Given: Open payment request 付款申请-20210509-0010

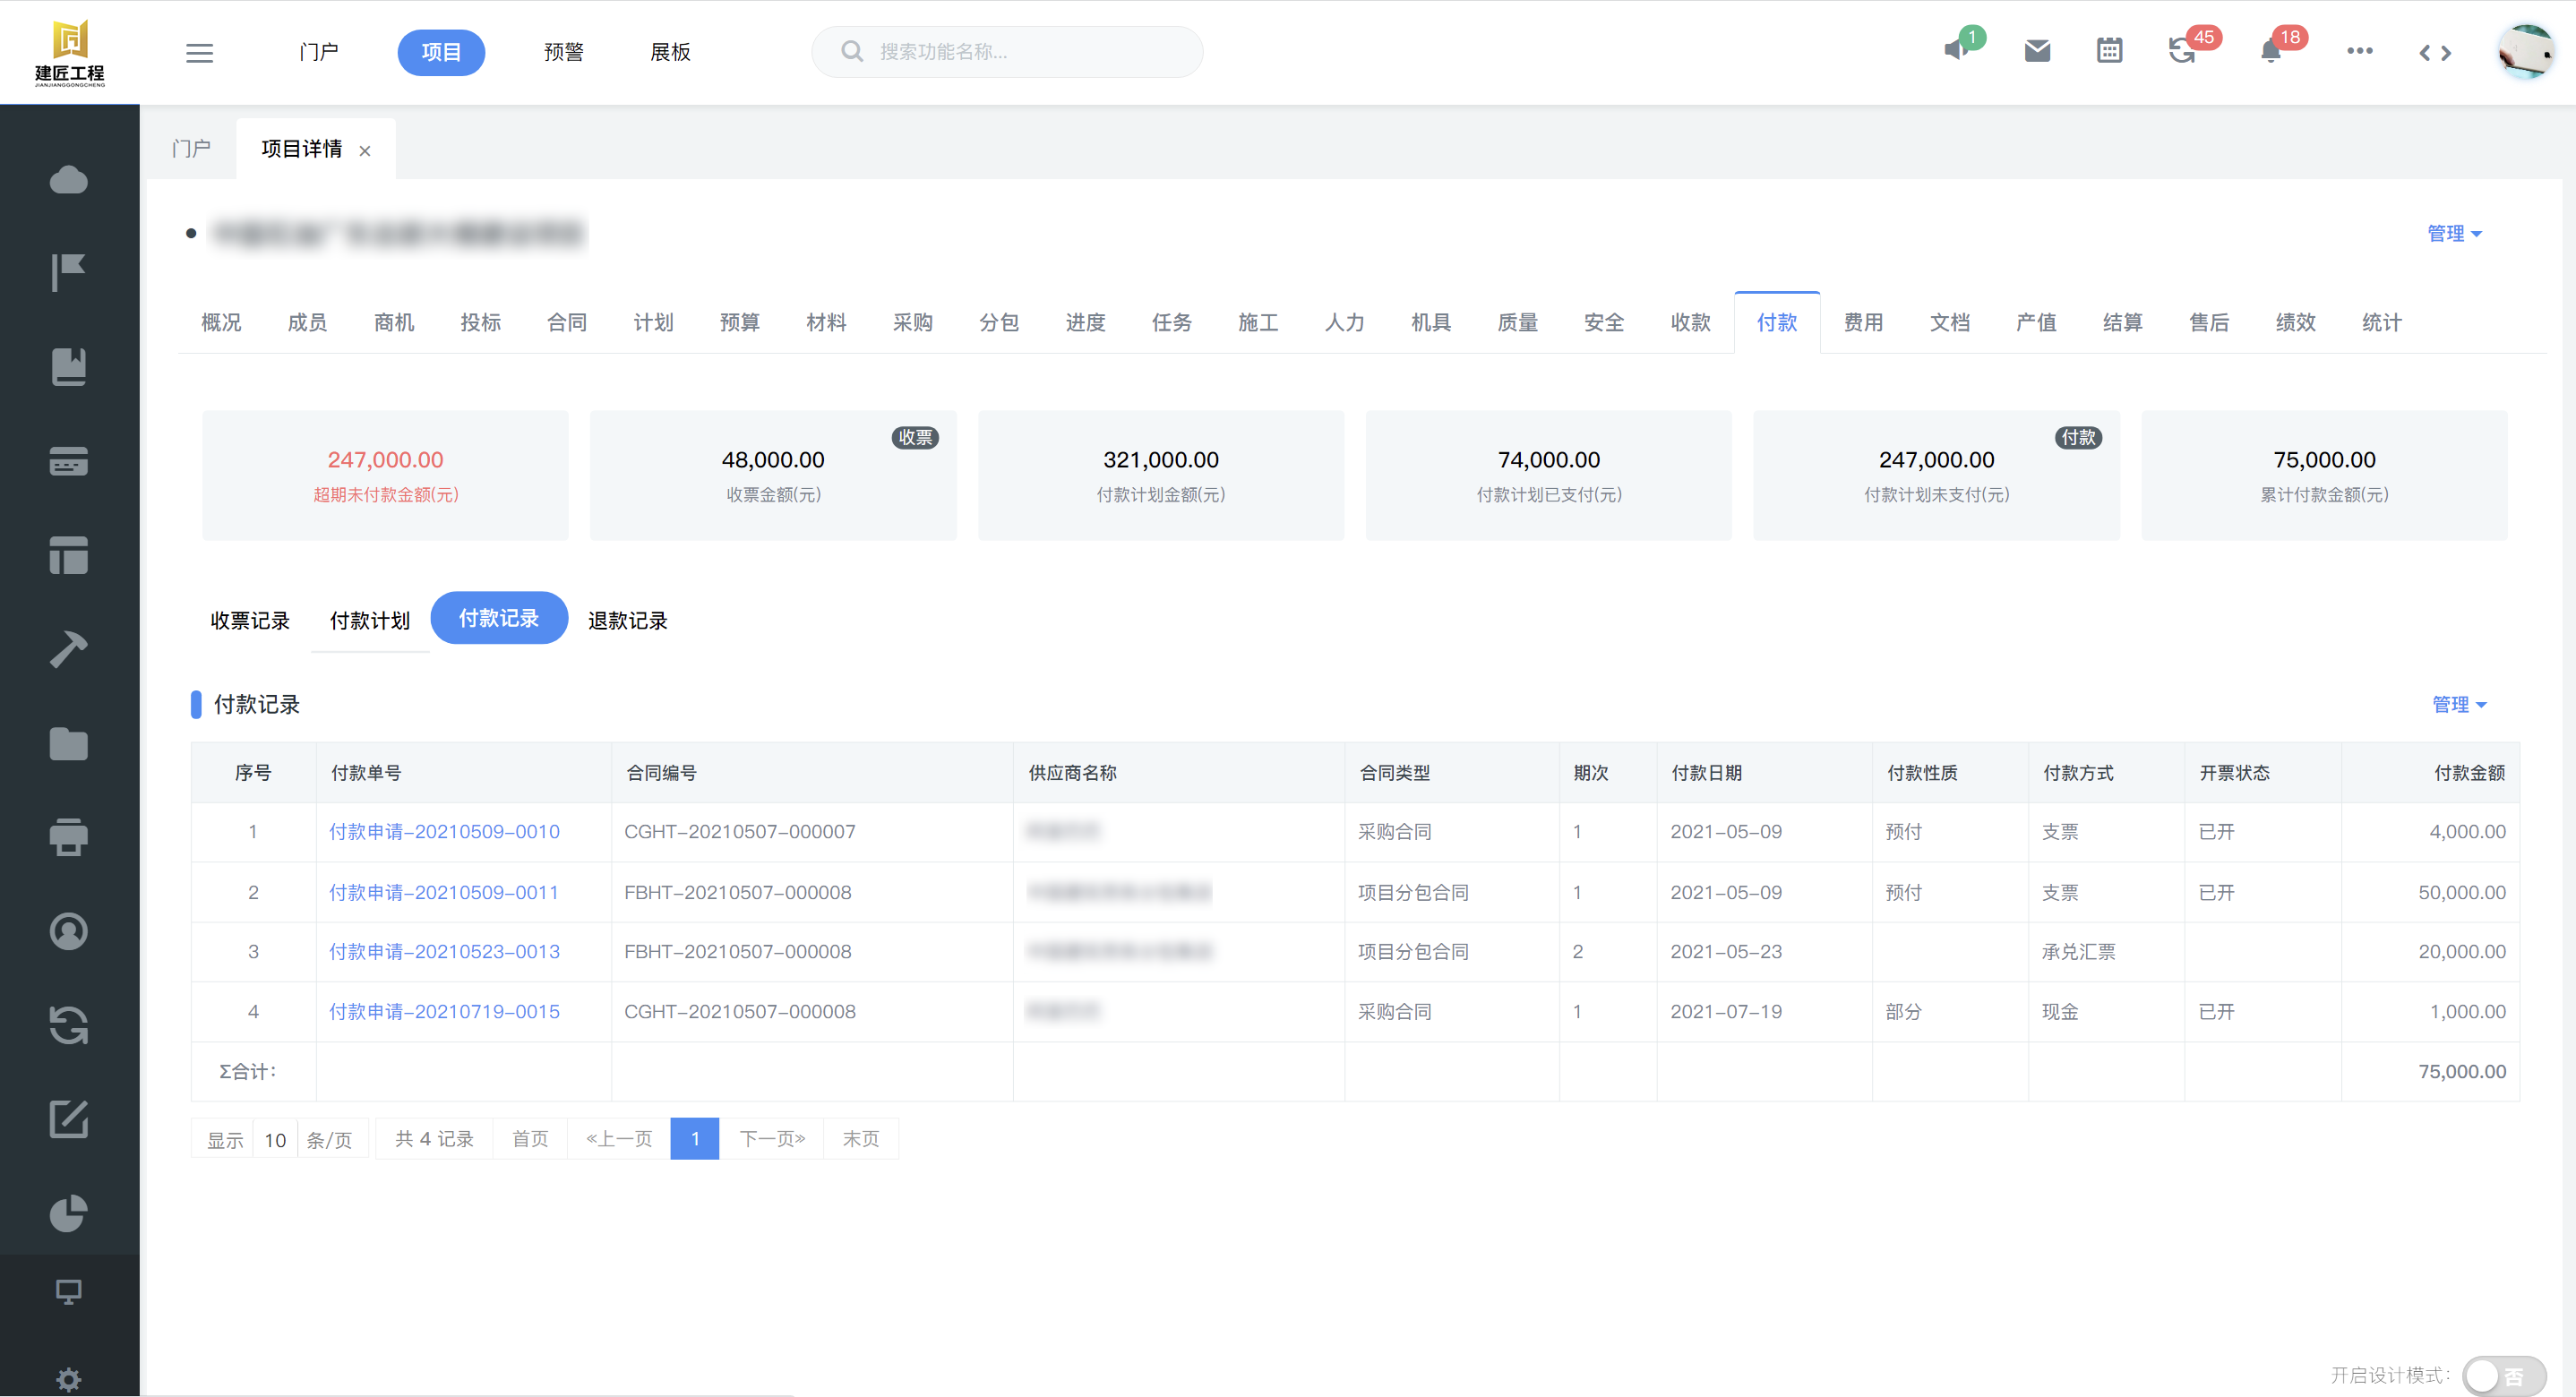Looking at the screenshot, I should click(444, 831).
